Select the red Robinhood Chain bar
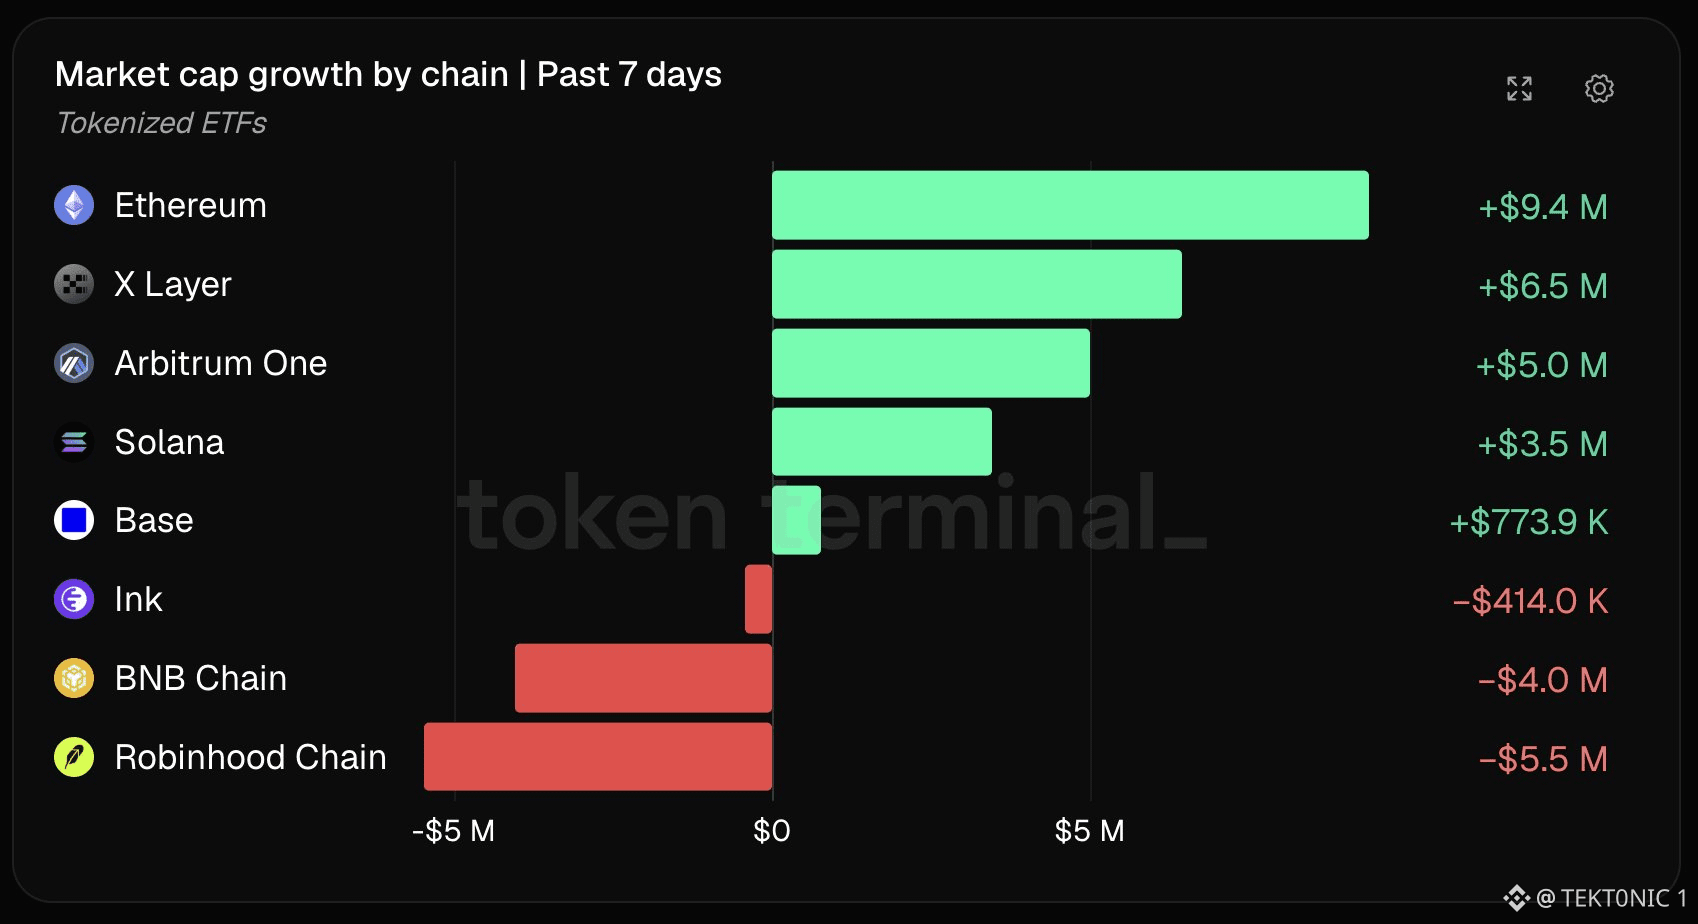Viewport: 1698px width, 924px height. point(598,757)
